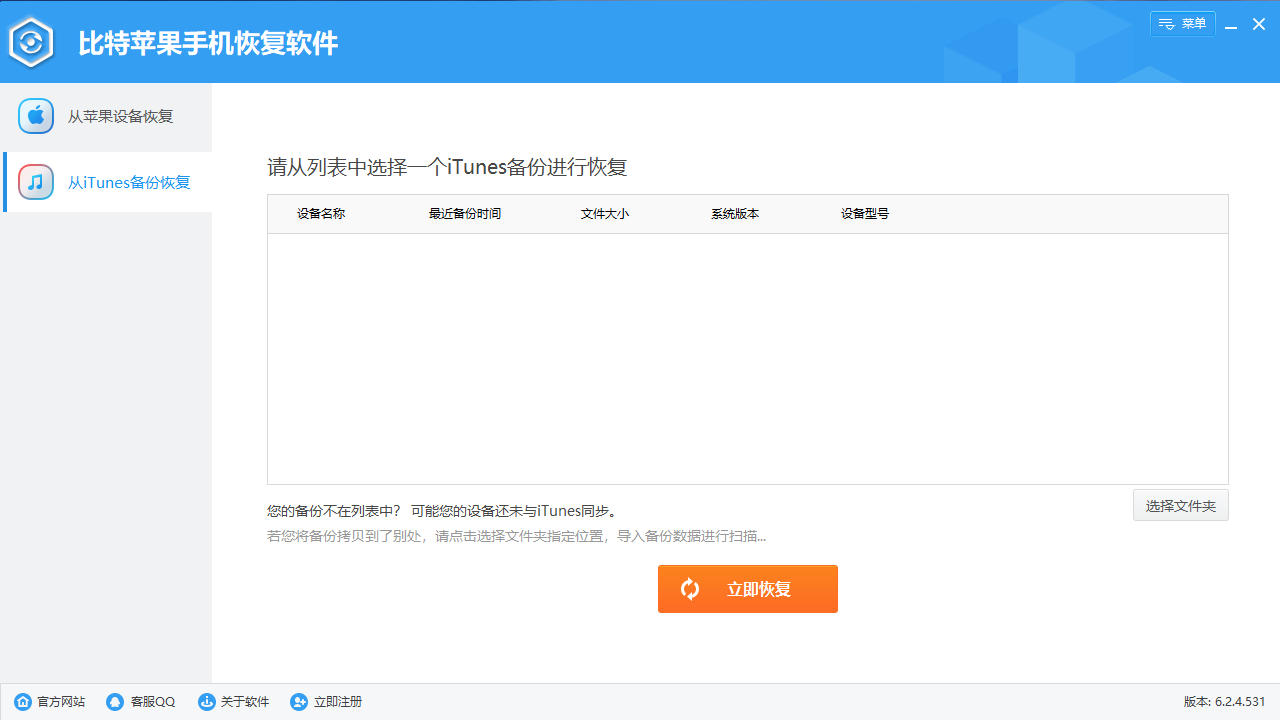Click the circular recovery arrow on 立即恢复

click(690, 589)
